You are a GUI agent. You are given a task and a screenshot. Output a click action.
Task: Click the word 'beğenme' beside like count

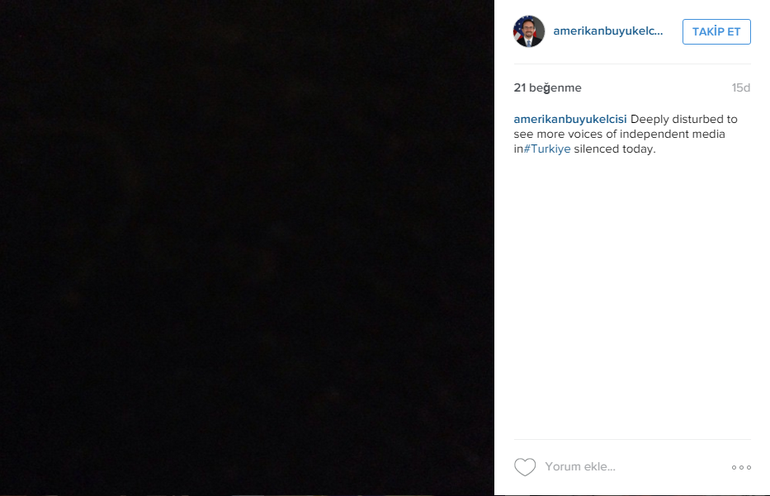(555, 88)
